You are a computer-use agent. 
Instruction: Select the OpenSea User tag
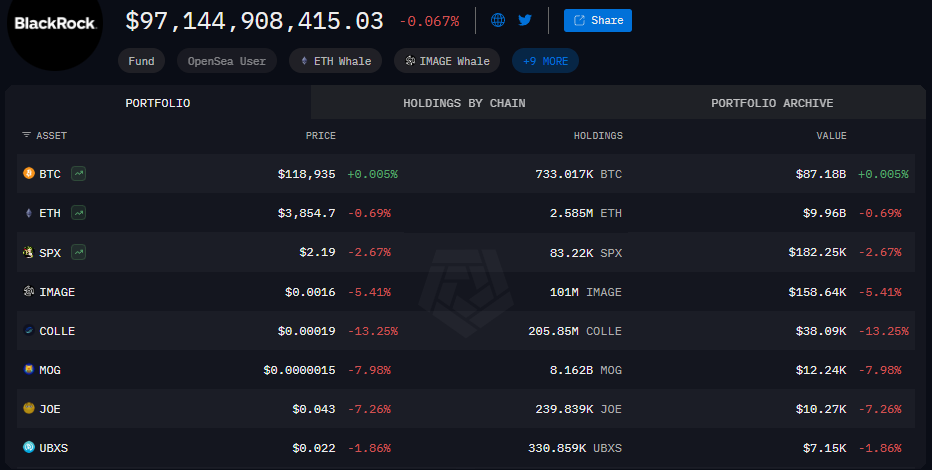pos(226,61)
